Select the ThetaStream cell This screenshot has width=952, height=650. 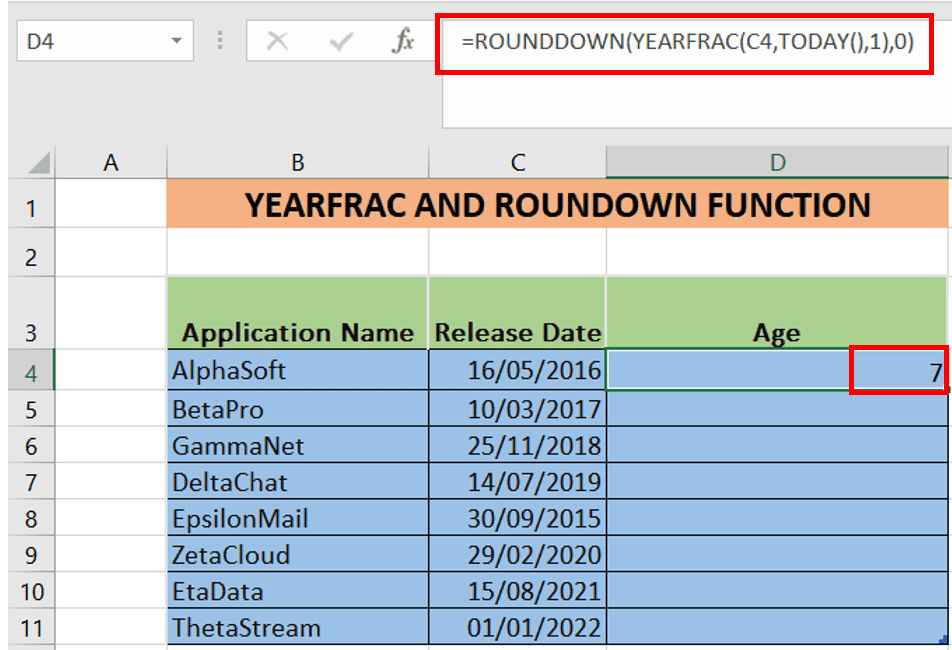click(x=298, y=627)
